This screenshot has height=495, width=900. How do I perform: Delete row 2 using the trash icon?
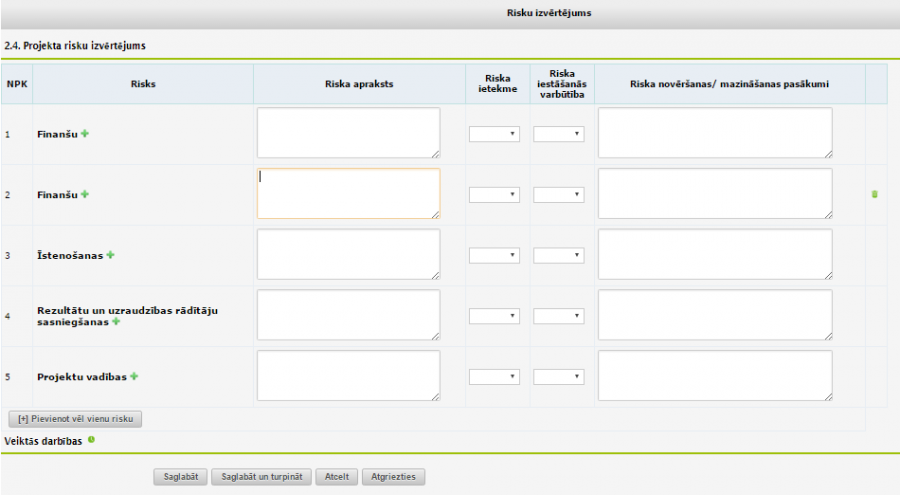[875, 194]
